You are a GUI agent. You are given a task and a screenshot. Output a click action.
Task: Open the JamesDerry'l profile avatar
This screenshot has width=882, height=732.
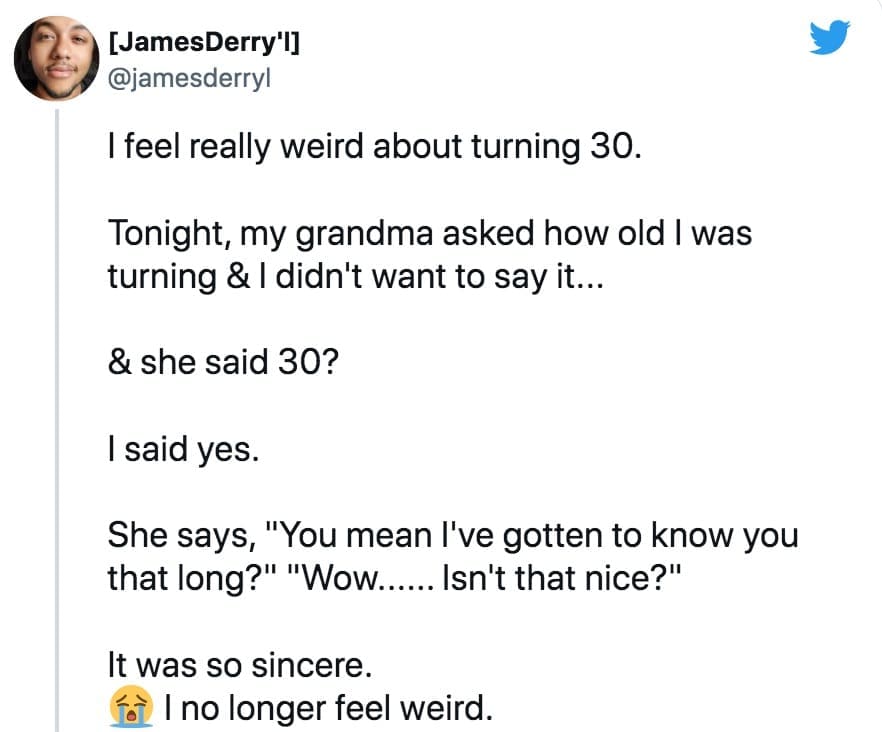pyautogui.click(x=56, y=58)
